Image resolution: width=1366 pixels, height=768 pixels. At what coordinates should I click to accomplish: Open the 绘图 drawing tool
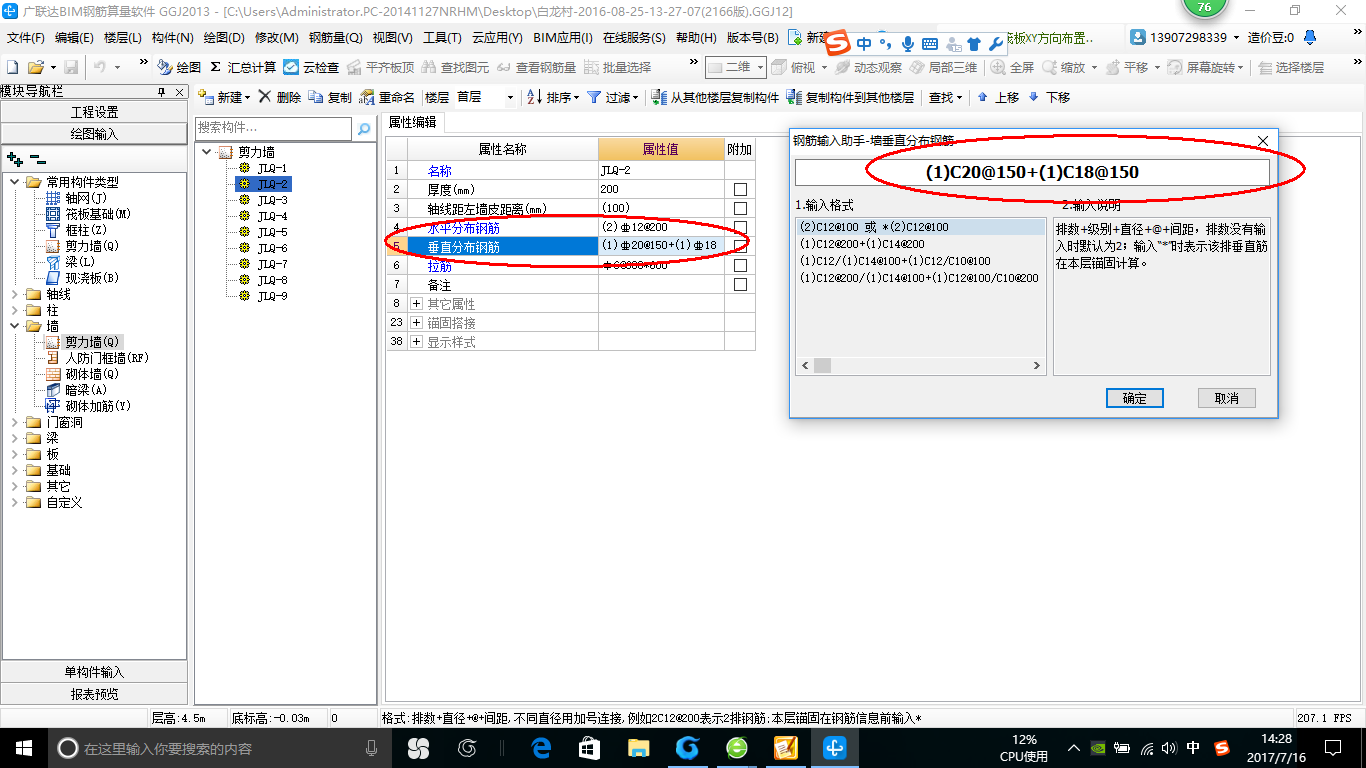[x=179, y=67]
